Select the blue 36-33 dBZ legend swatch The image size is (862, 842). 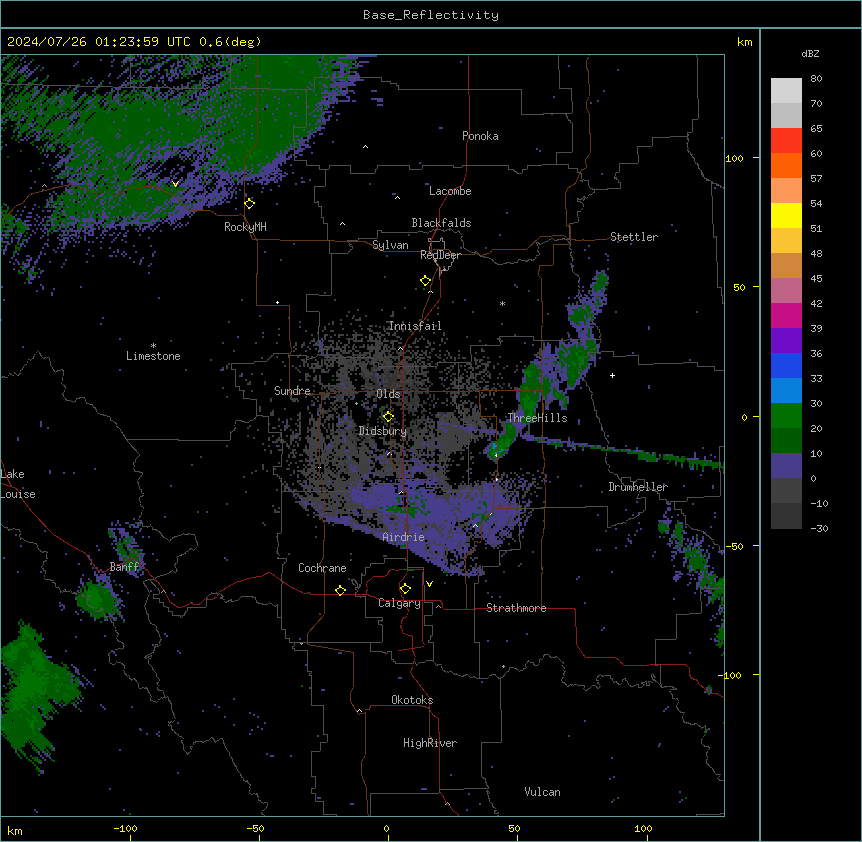(x=786, y=365)
